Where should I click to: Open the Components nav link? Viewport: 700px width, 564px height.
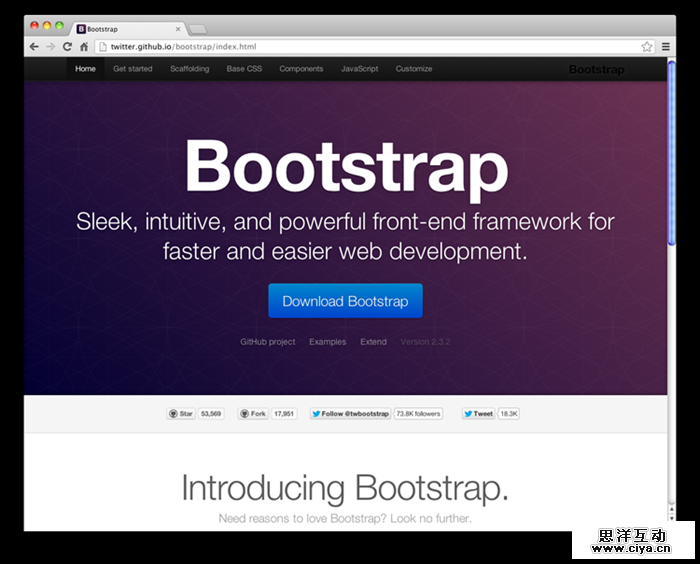pyautogui.click(x=301, y=69)
